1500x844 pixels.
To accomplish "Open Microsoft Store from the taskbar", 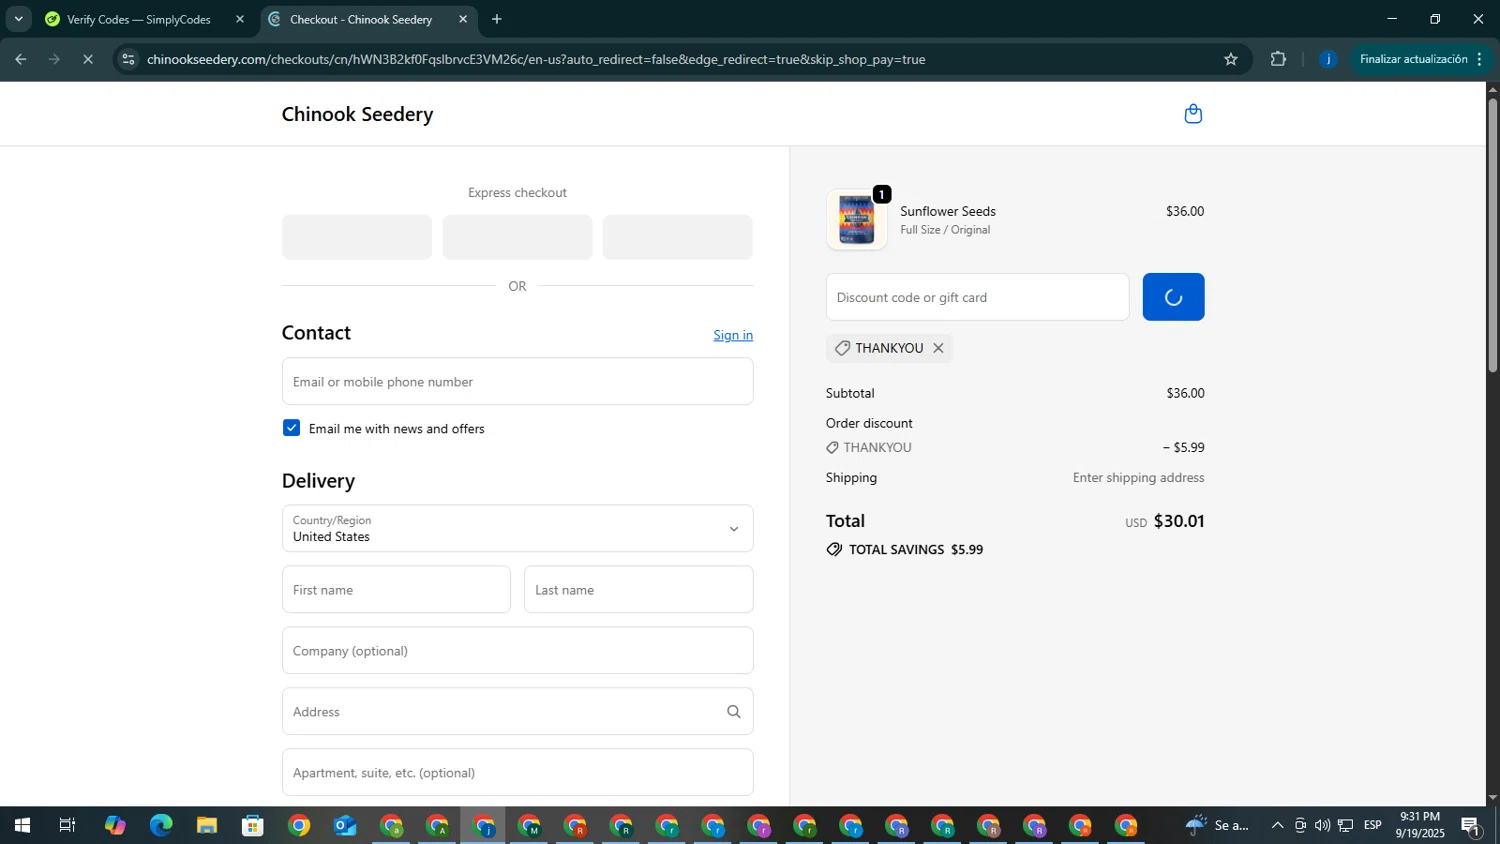I will tap(253, 825).
